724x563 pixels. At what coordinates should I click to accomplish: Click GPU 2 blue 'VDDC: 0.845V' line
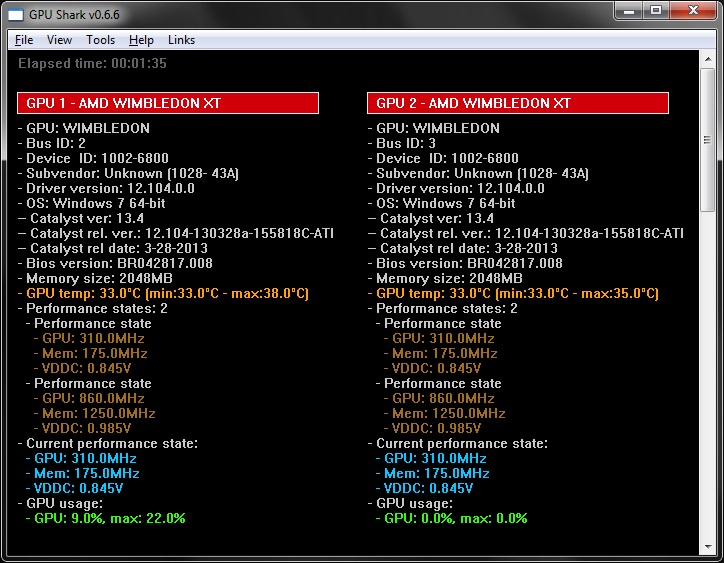pos(424,489)
